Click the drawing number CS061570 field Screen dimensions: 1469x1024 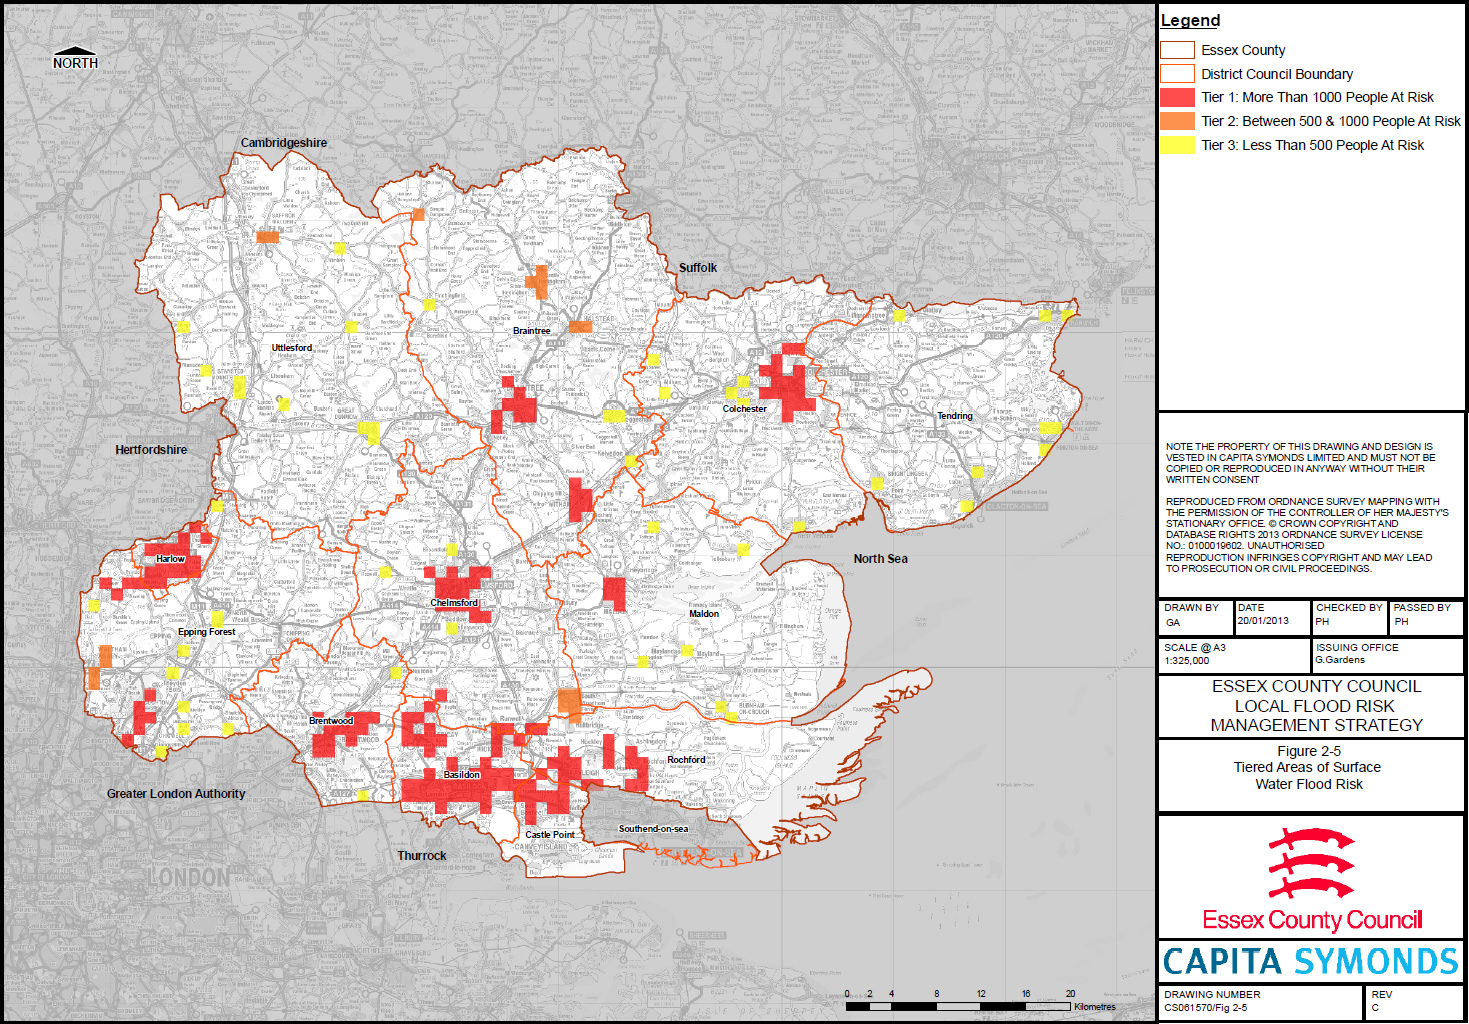click(1205, 1008)
